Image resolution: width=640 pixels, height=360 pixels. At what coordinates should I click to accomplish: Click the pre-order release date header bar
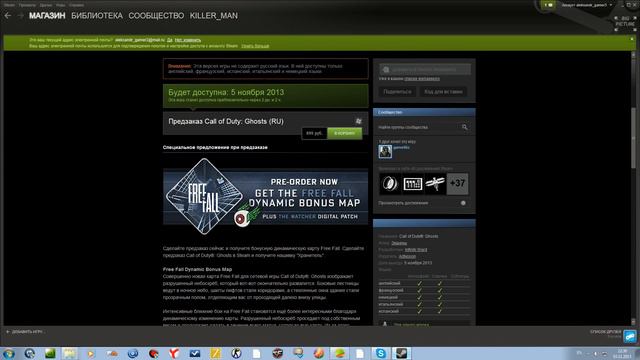[265, 96]
